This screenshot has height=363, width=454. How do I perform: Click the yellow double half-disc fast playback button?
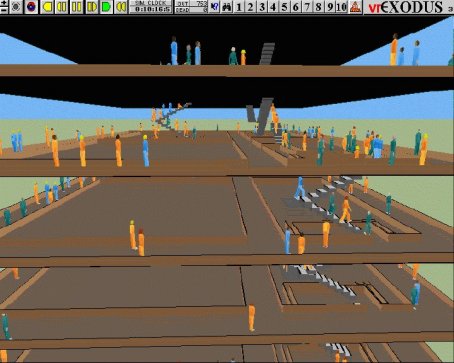[121, 7]
